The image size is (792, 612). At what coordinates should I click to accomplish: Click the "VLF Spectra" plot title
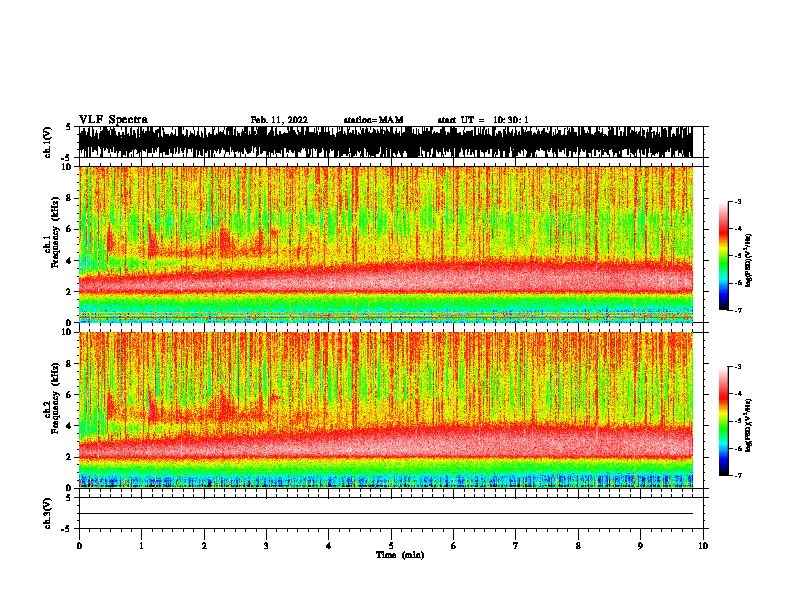pos(113,120)
